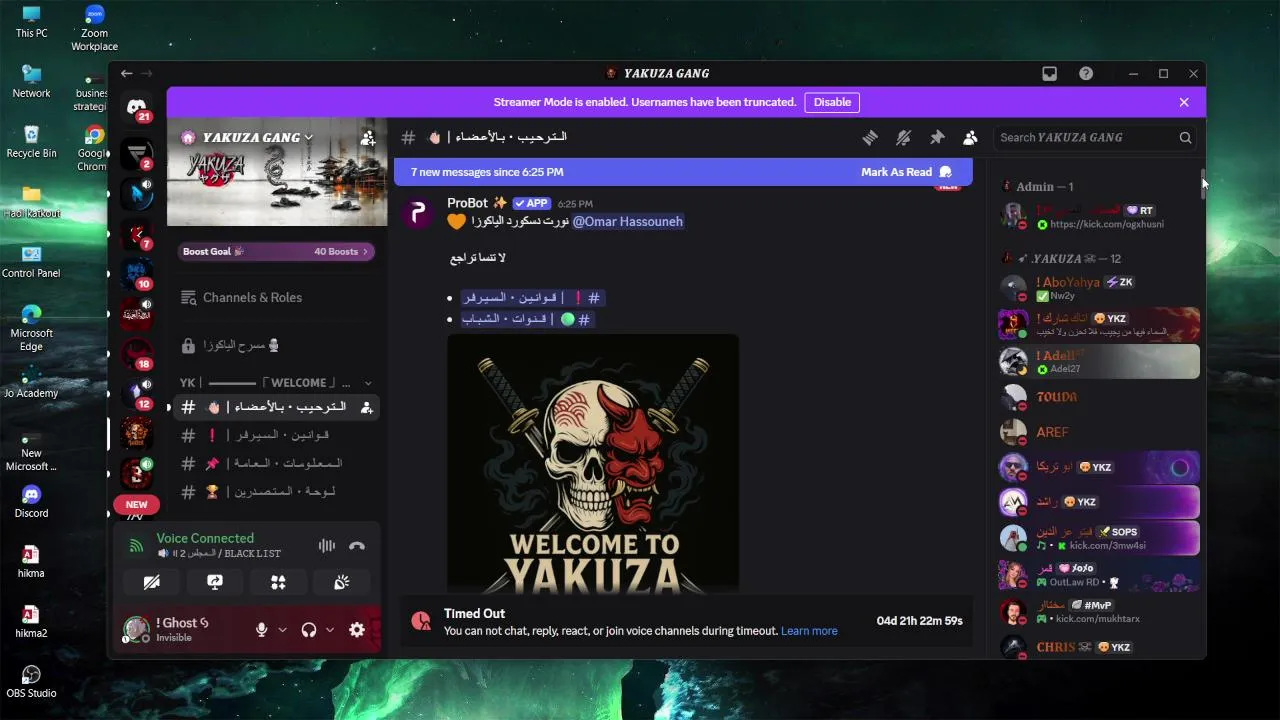Image resolution: width=1280 pixels, height=720 pixels.
Task: Open the server icon with badge 10
Action: point(137,274)
